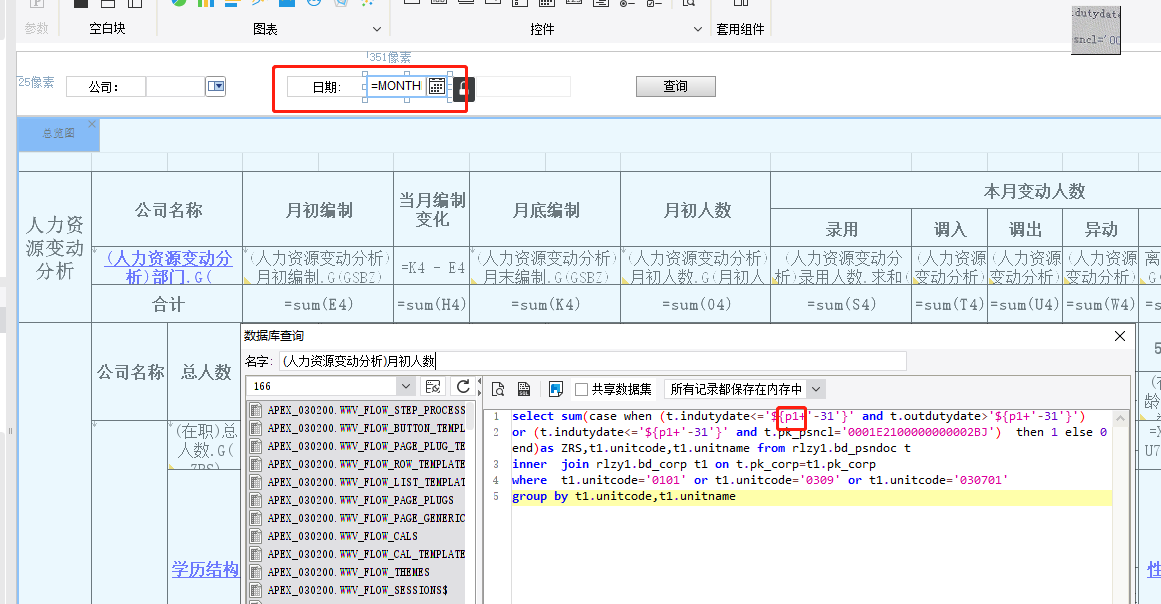Click the table filter icon beside 166

click(x=433, y=386)
